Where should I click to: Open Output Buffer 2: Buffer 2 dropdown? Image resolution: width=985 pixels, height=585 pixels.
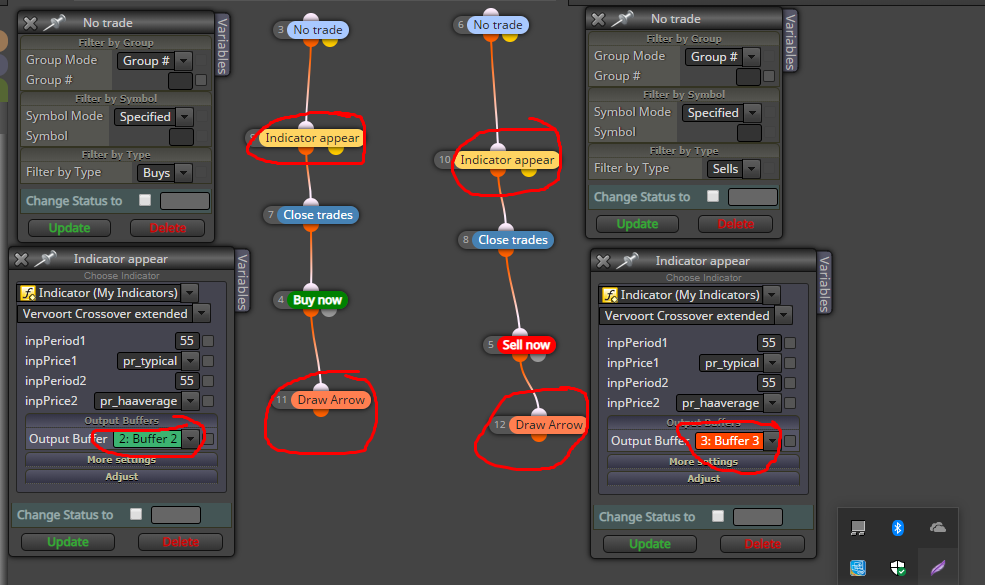point(156,439)
